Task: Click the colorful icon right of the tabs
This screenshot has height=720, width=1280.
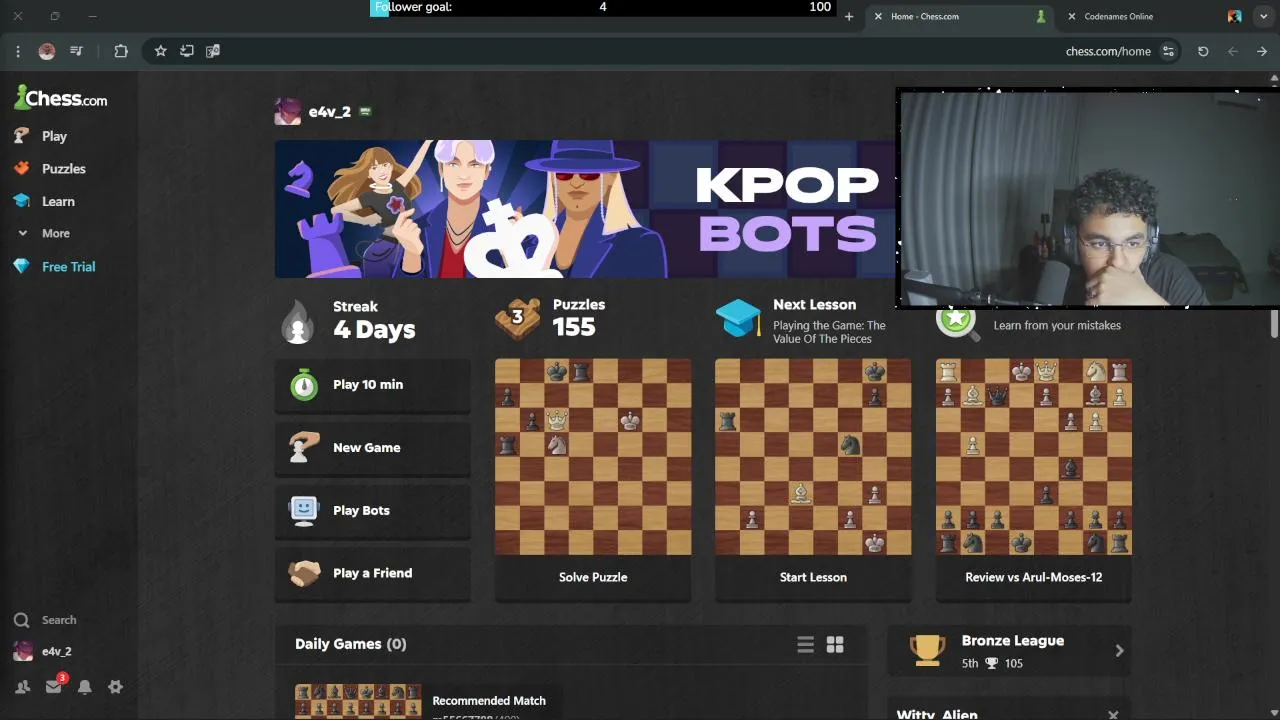Action: pos(1235,16)
